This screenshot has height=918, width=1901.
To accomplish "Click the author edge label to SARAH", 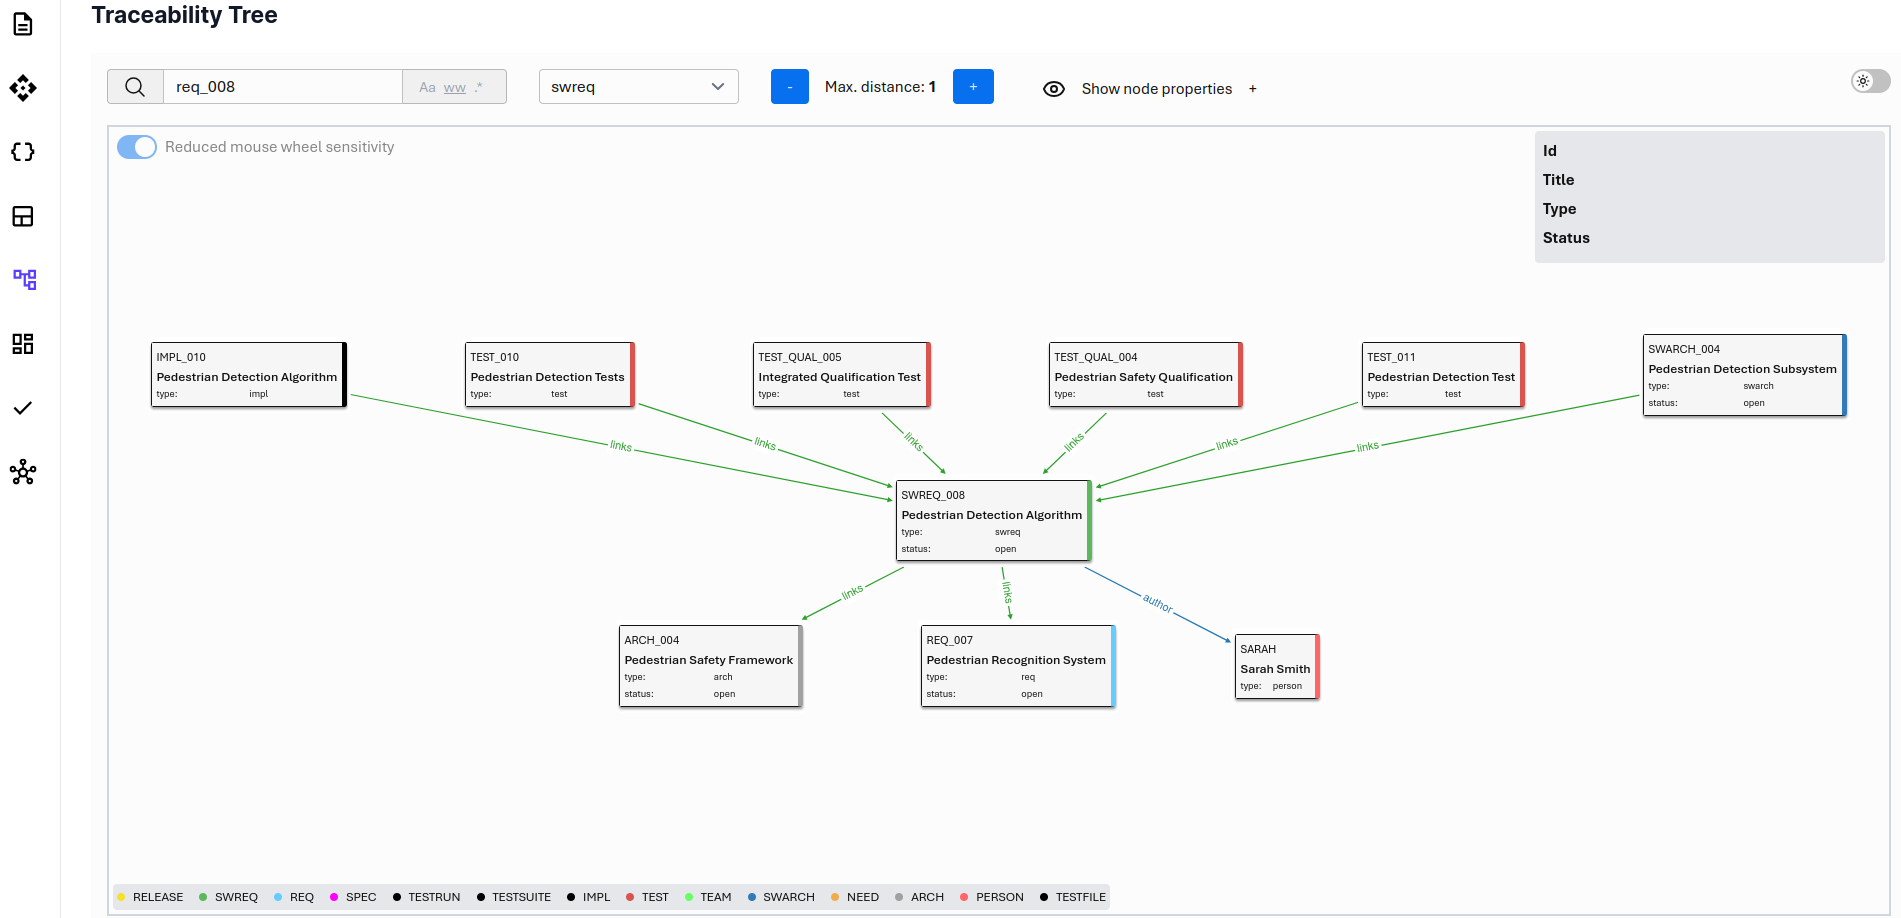I will click(x=1158, y=603).
